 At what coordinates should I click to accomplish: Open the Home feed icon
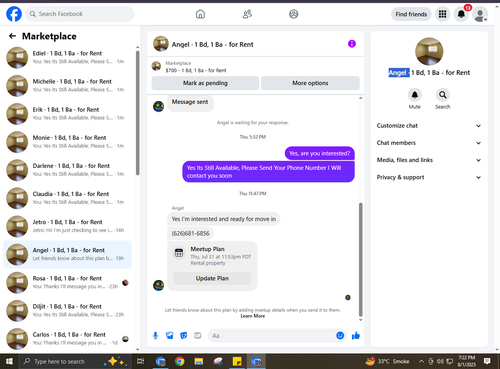pos(200,14)
